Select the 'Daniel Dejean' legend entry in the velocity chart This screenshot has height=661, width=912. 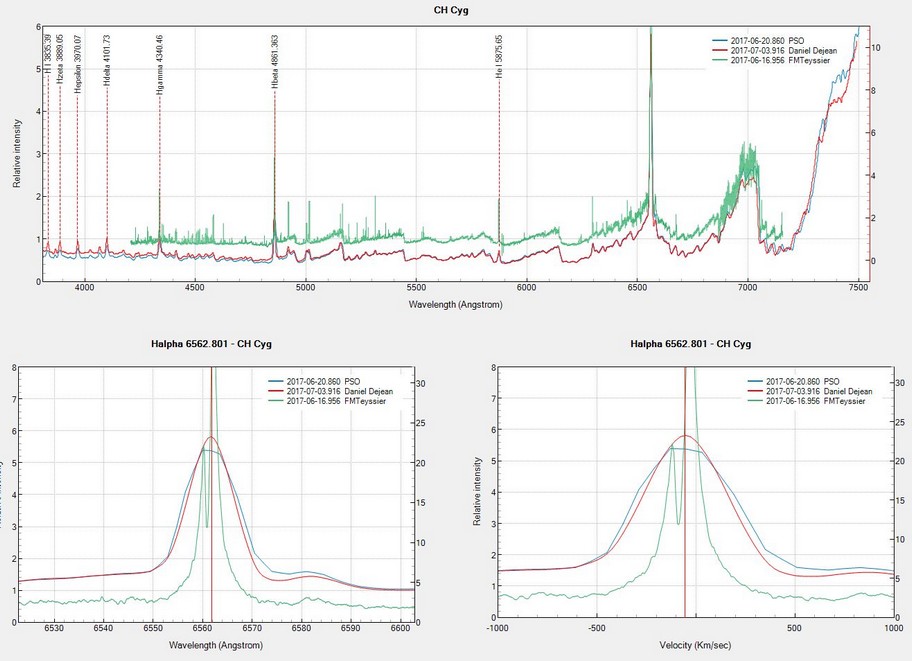pyautogui.click(x=810, y=391)
